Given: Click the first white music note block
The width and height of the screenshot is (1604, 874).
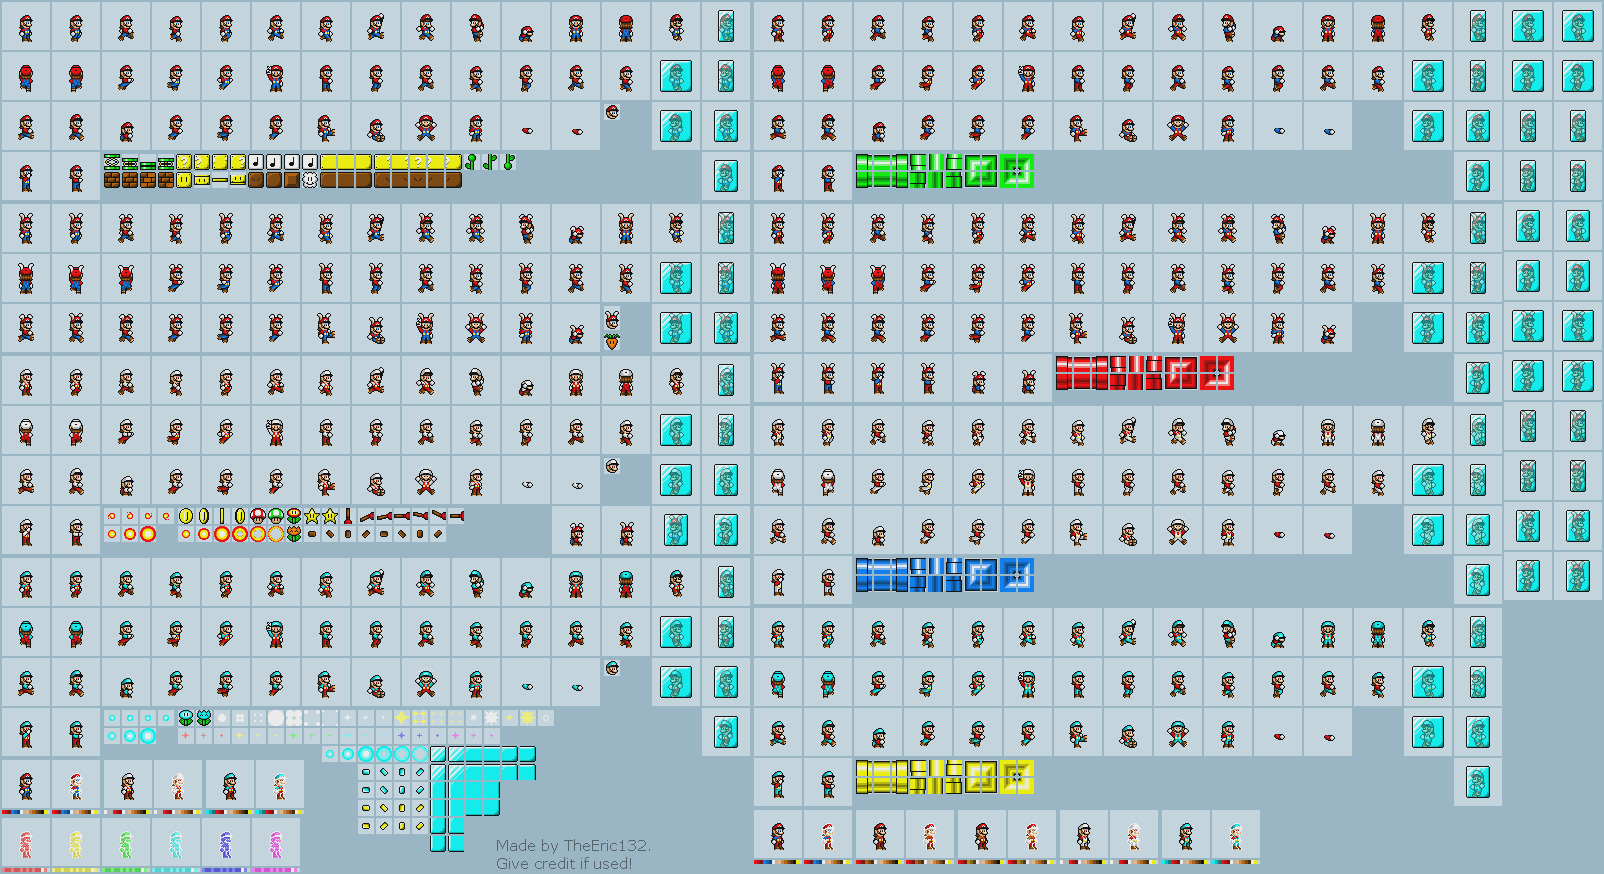Looking at the screenshot, I should click(x=256, y=162).
